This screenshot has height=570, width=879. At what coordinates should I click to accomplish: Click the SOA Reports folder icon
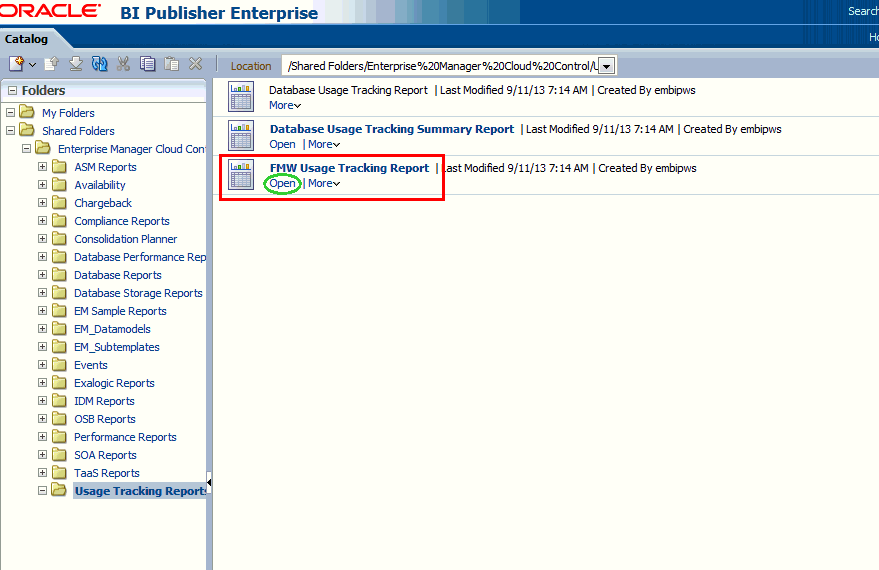point(59,455)
